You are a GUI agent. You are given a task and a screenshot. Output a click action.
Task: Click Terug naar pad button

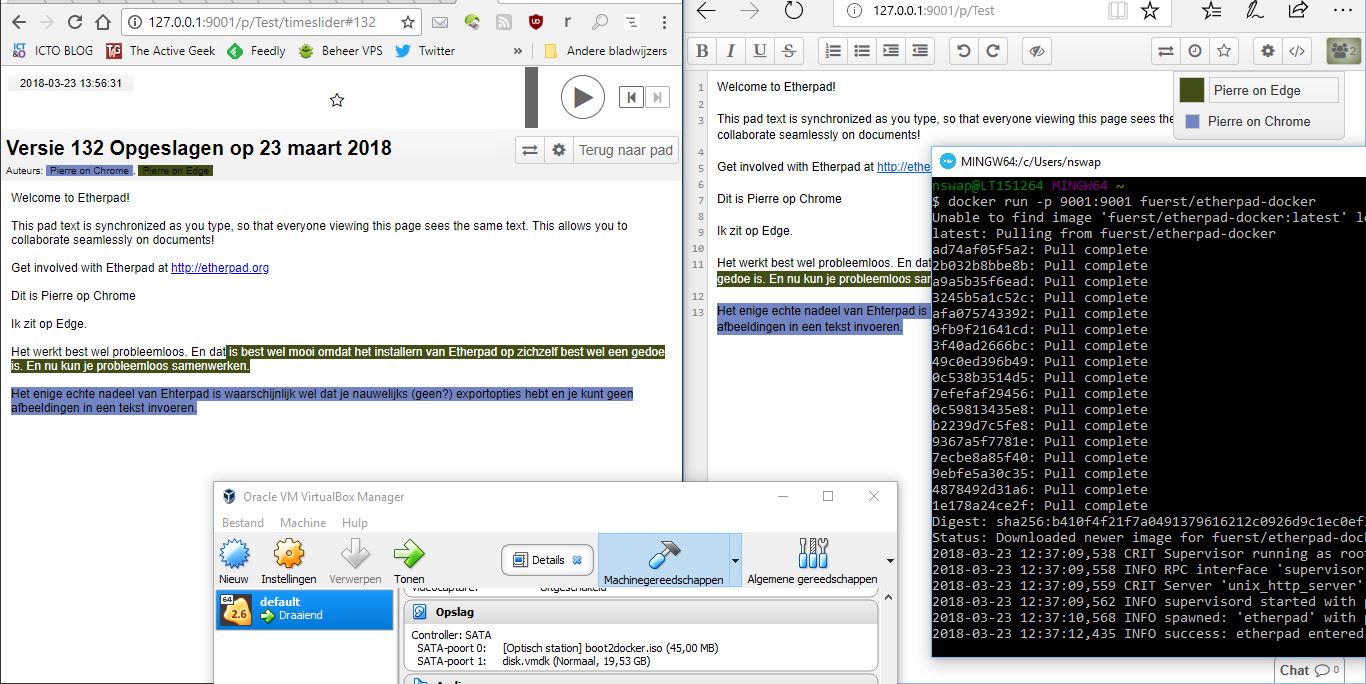(x=626, y=150)
